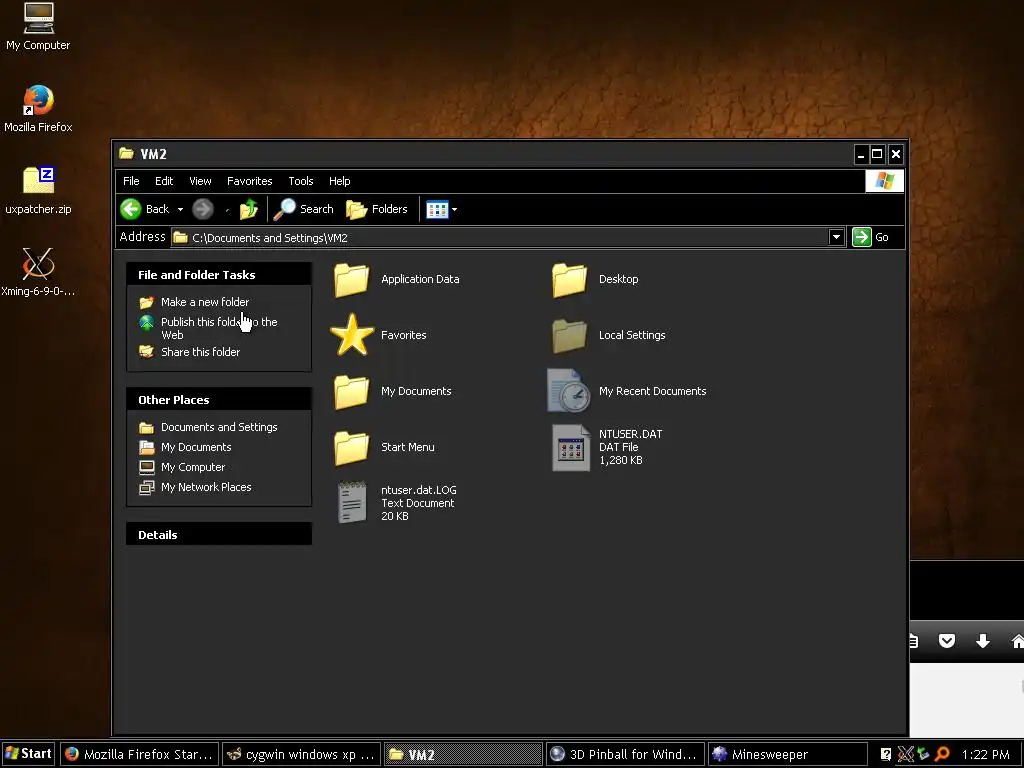
Task: Collapse the Other Places panel header
Action: 219,399
